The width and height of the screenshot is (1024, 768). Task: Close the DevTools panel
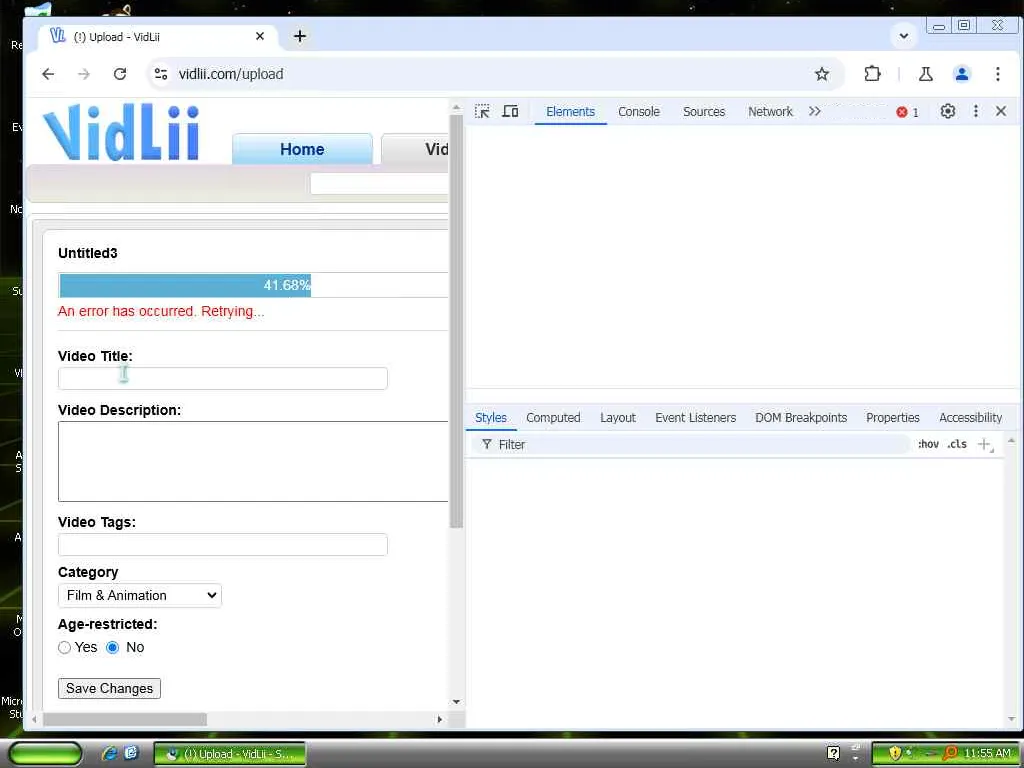click(1000, 112)
